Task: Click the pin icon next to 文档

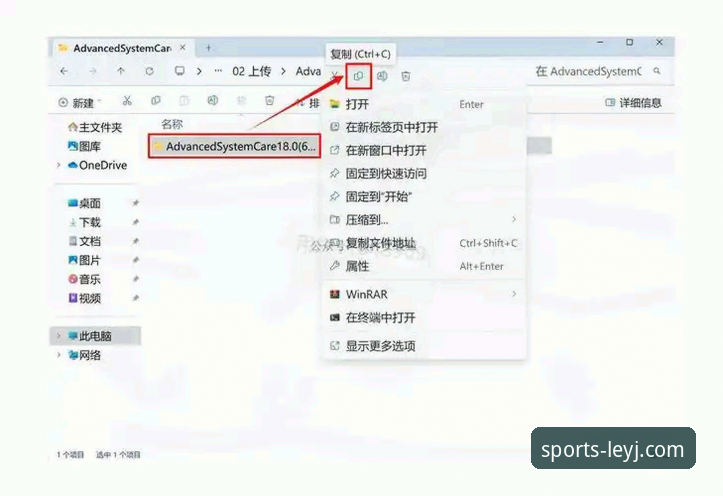Action: [x=136, y=241]
